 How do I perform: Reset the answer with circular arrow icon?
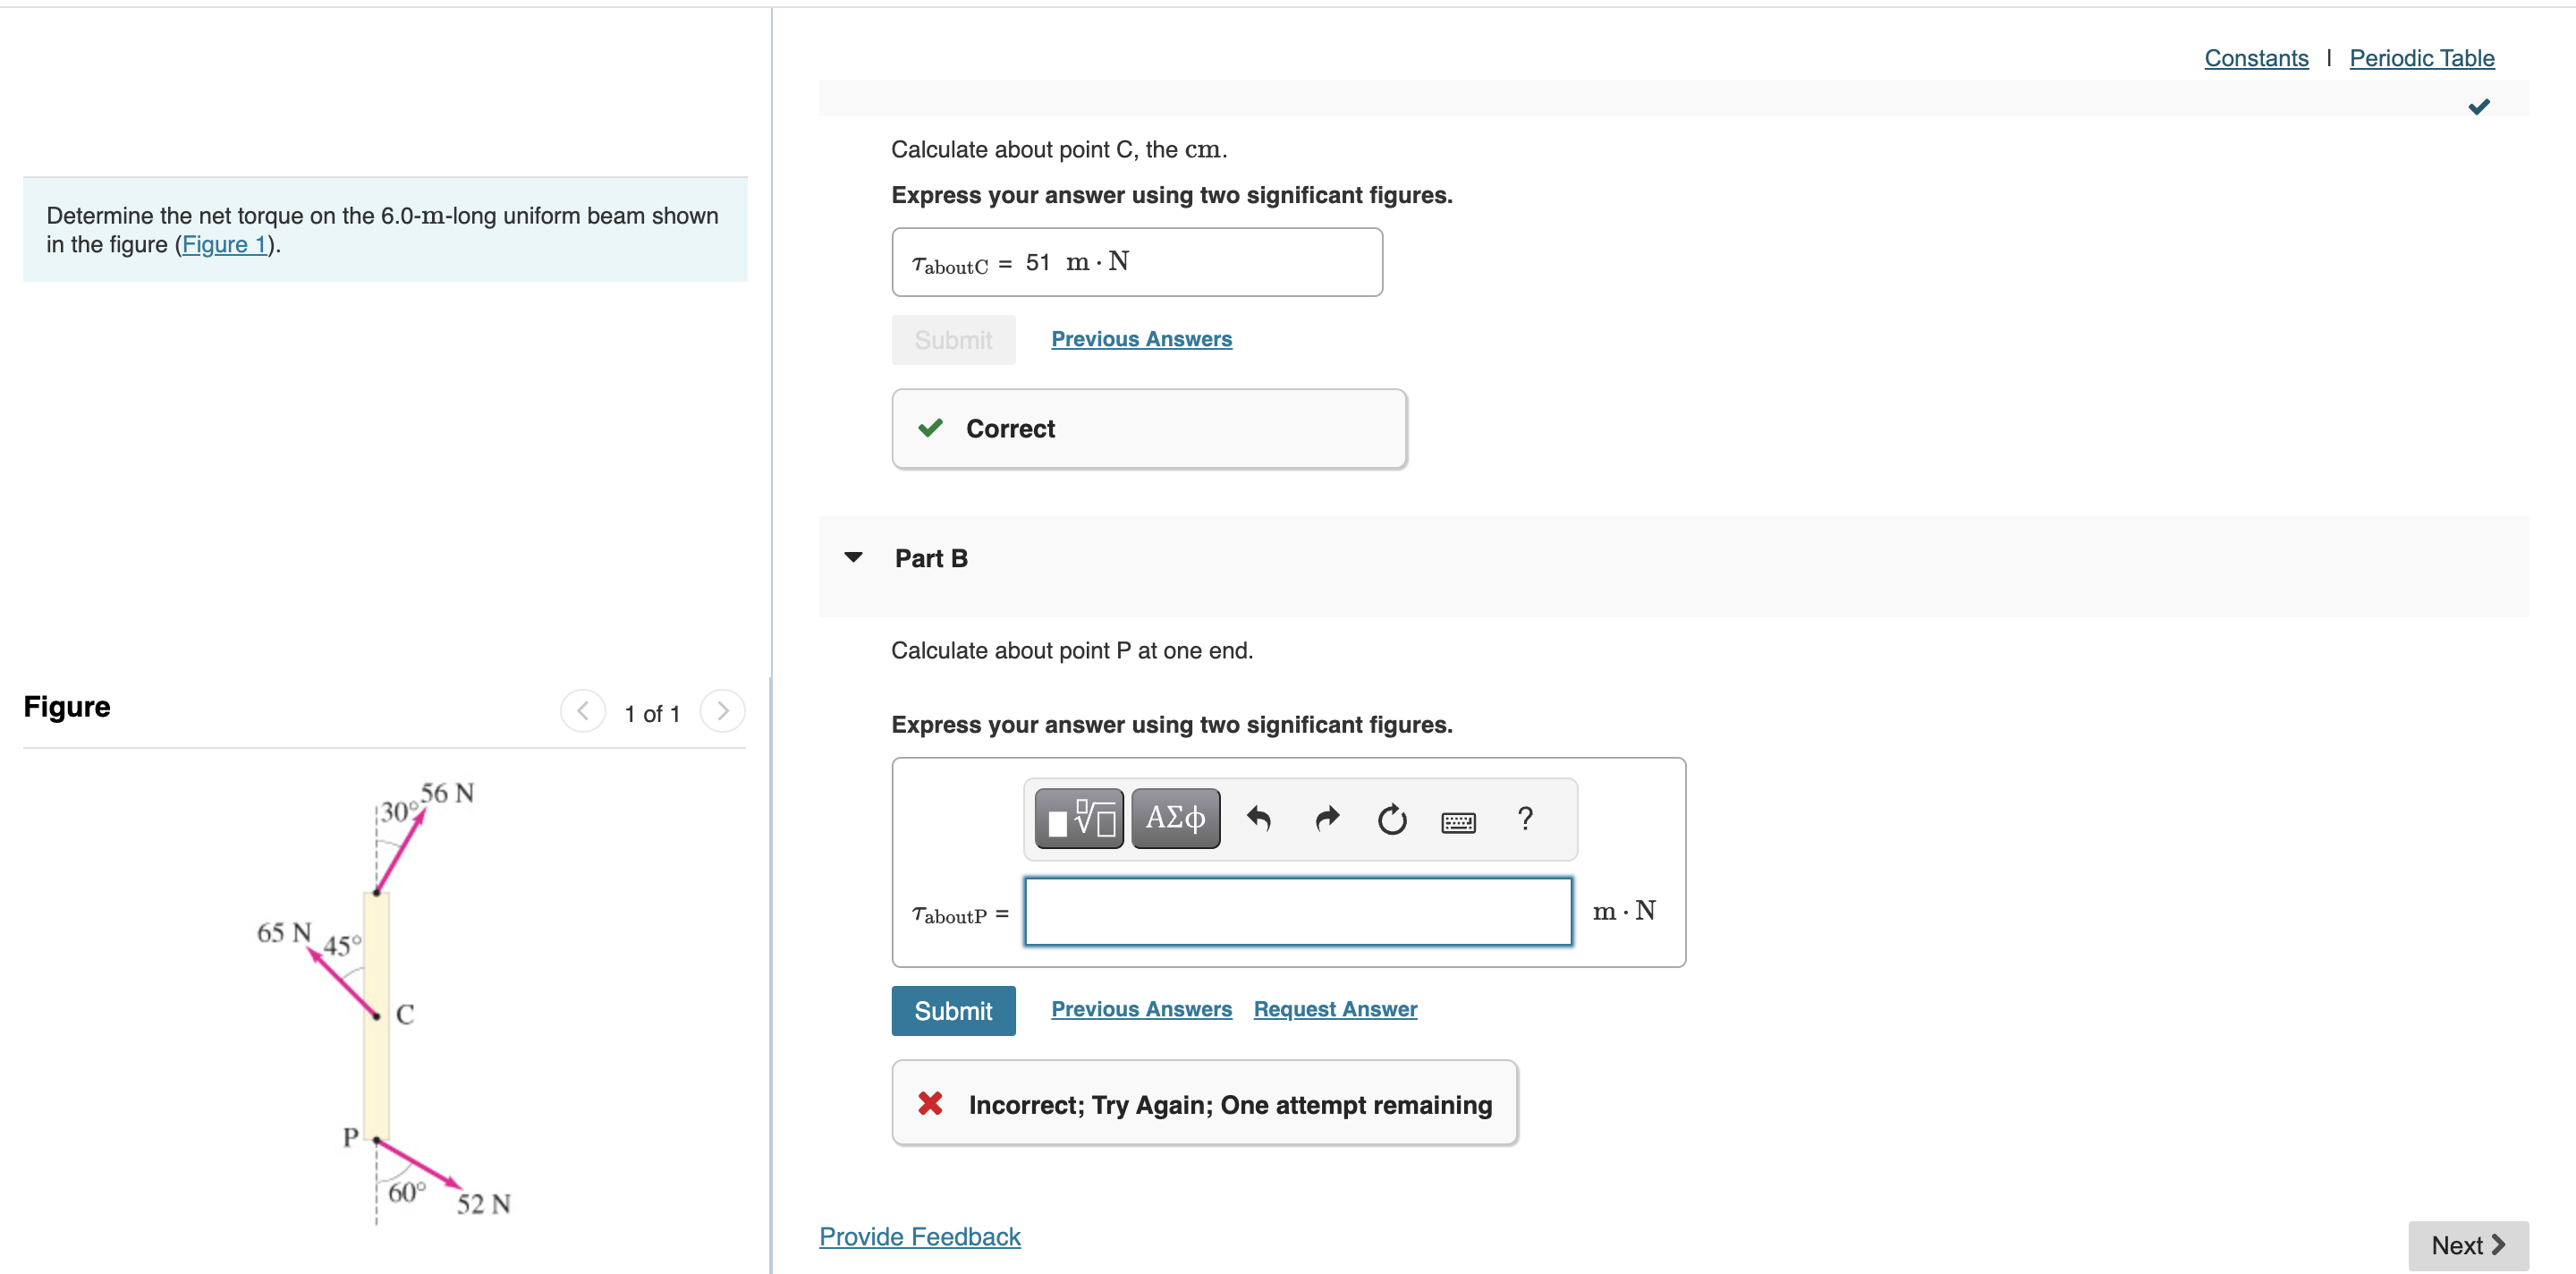click(x=1391, y=819)
